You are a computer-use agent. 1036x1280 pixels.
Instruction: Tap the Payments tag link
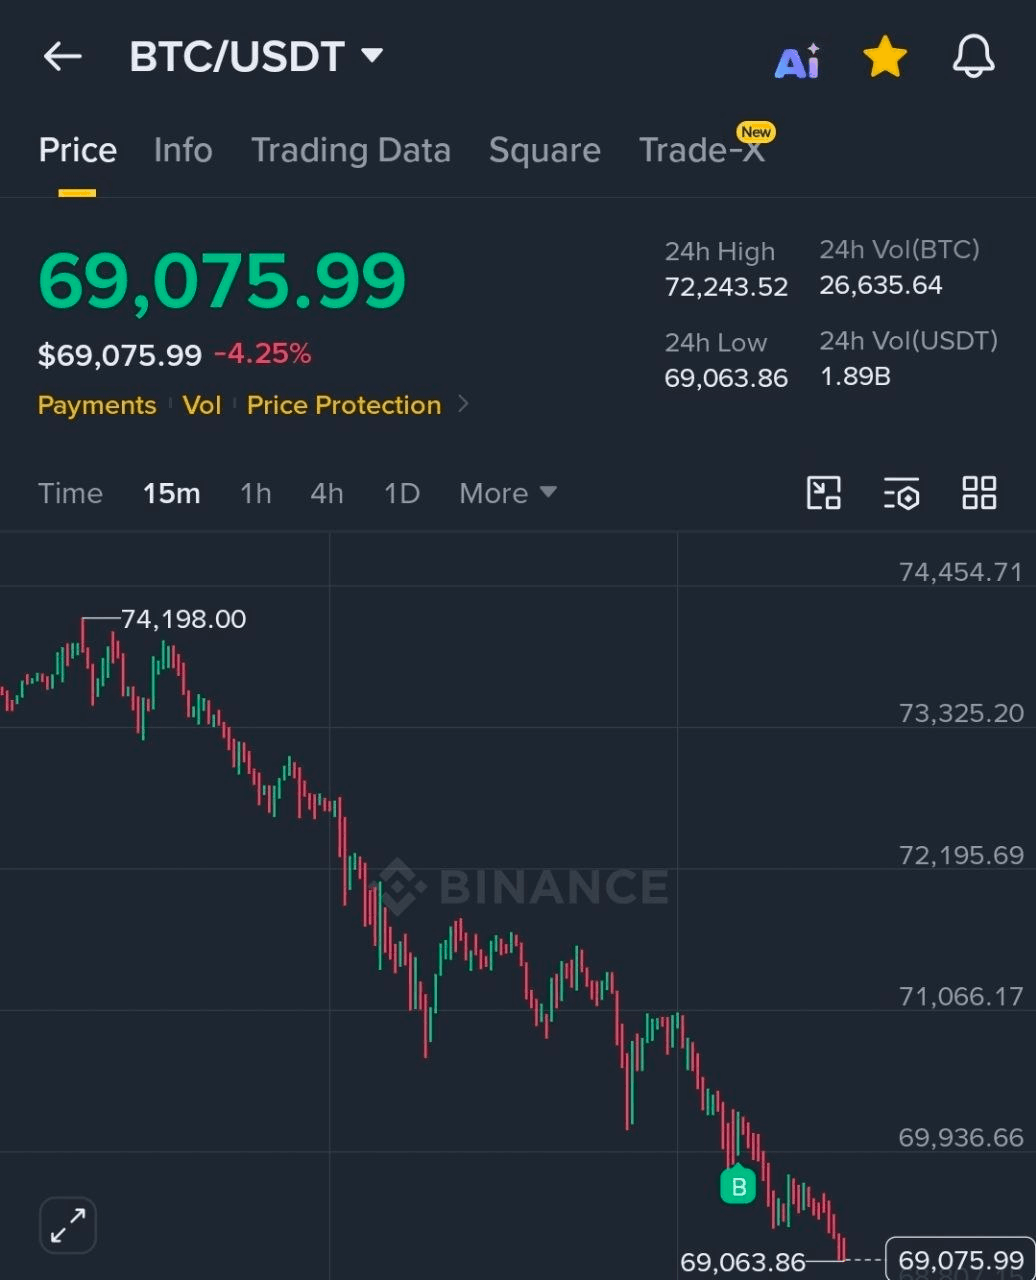[97, 405]
